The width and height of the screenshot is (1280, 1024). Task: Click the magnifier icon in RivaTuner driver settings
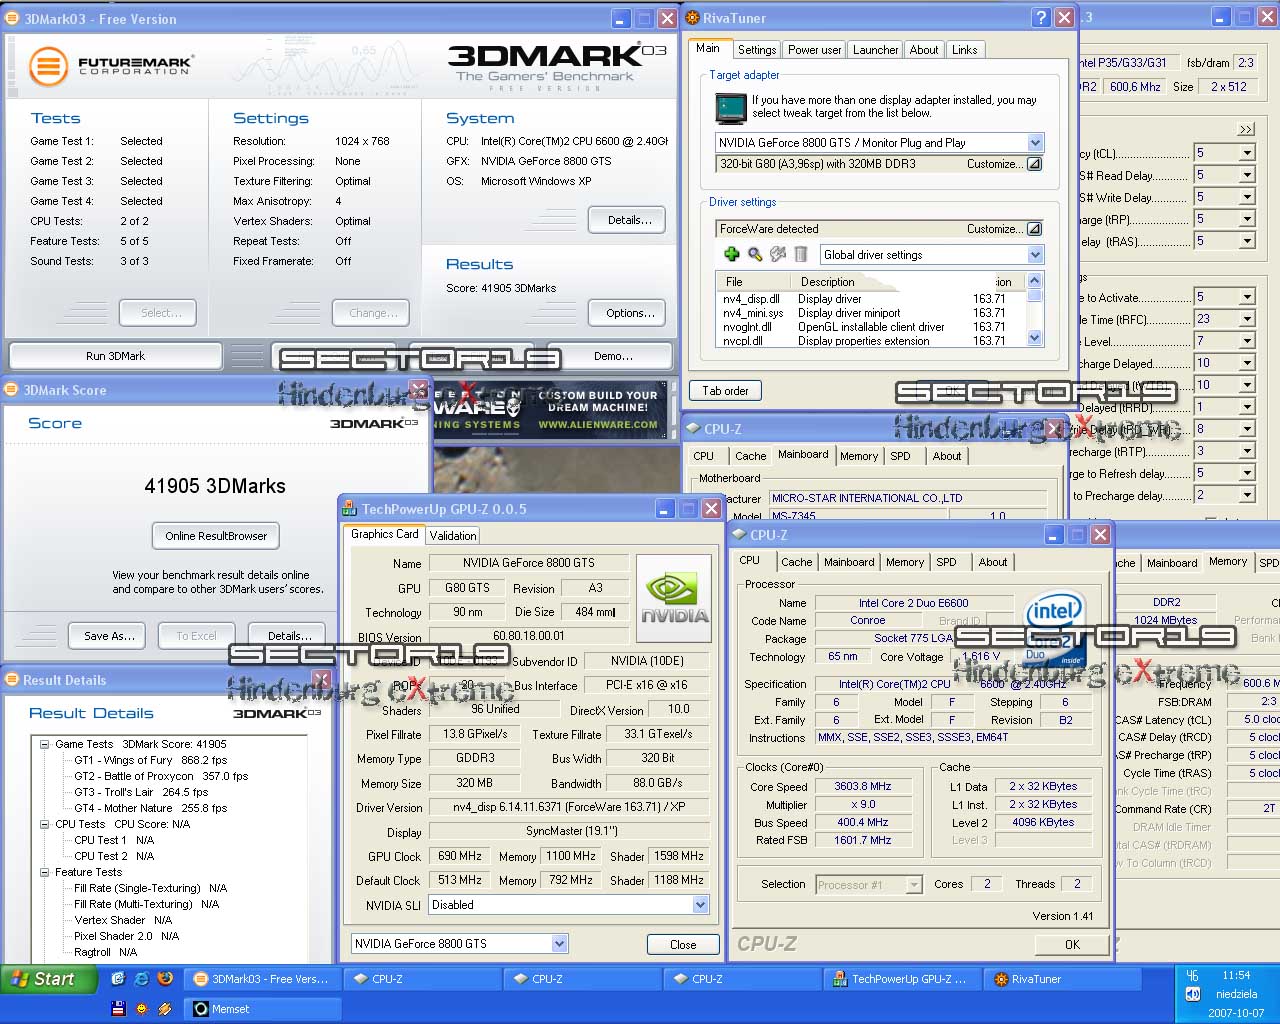[755, 254]
